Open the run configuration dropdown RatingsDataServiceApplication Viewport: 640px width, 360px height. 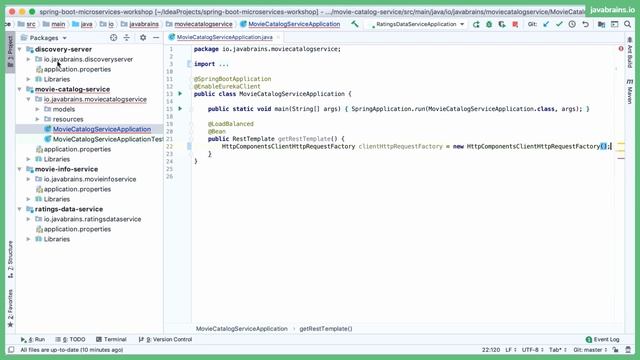click(x=417, y=24)
